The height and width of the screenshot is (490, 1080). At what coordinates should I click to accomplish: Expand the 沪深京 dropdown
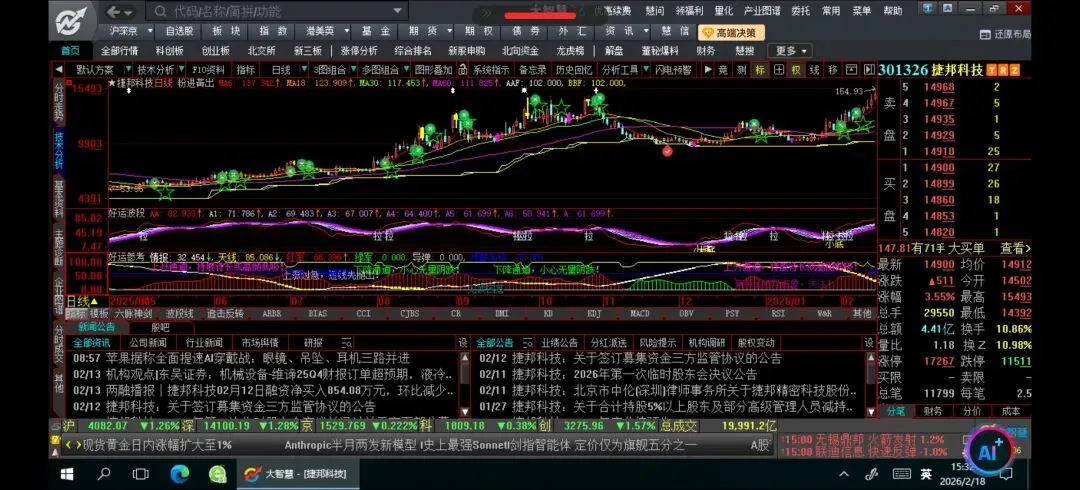(x=150, y=31)
